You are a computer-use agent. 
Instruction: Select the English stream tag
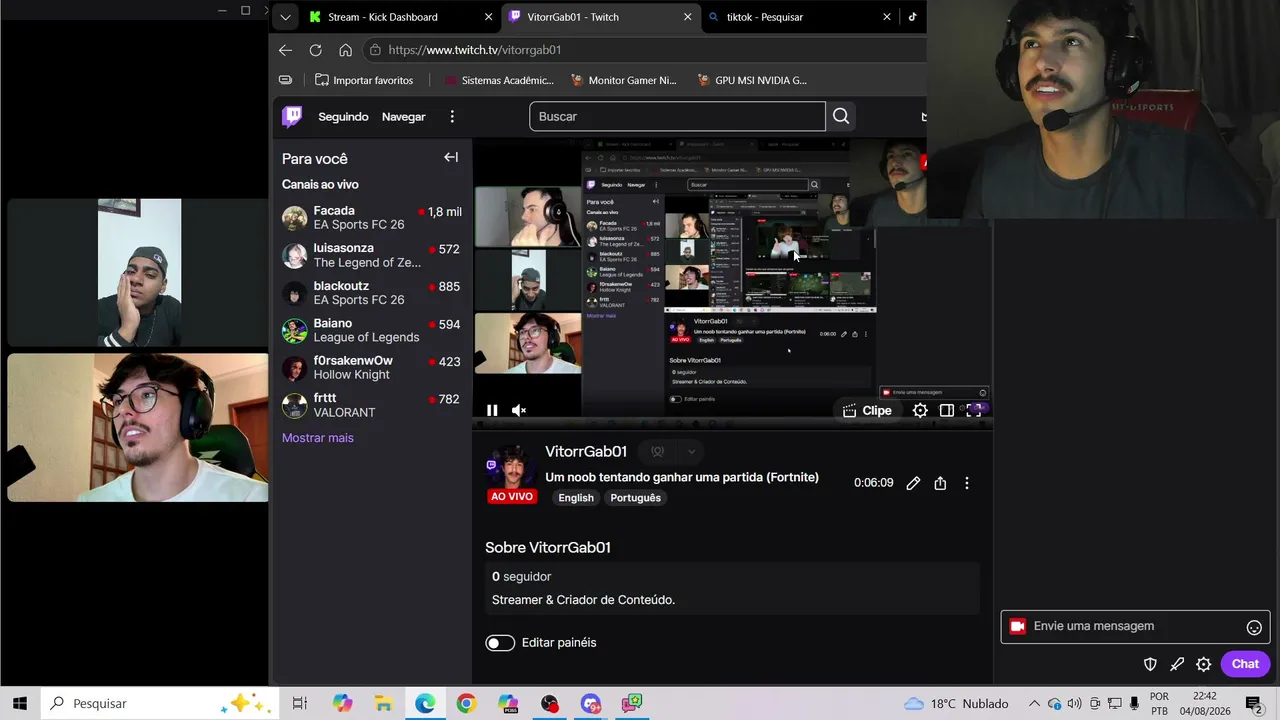pos(576,498)
